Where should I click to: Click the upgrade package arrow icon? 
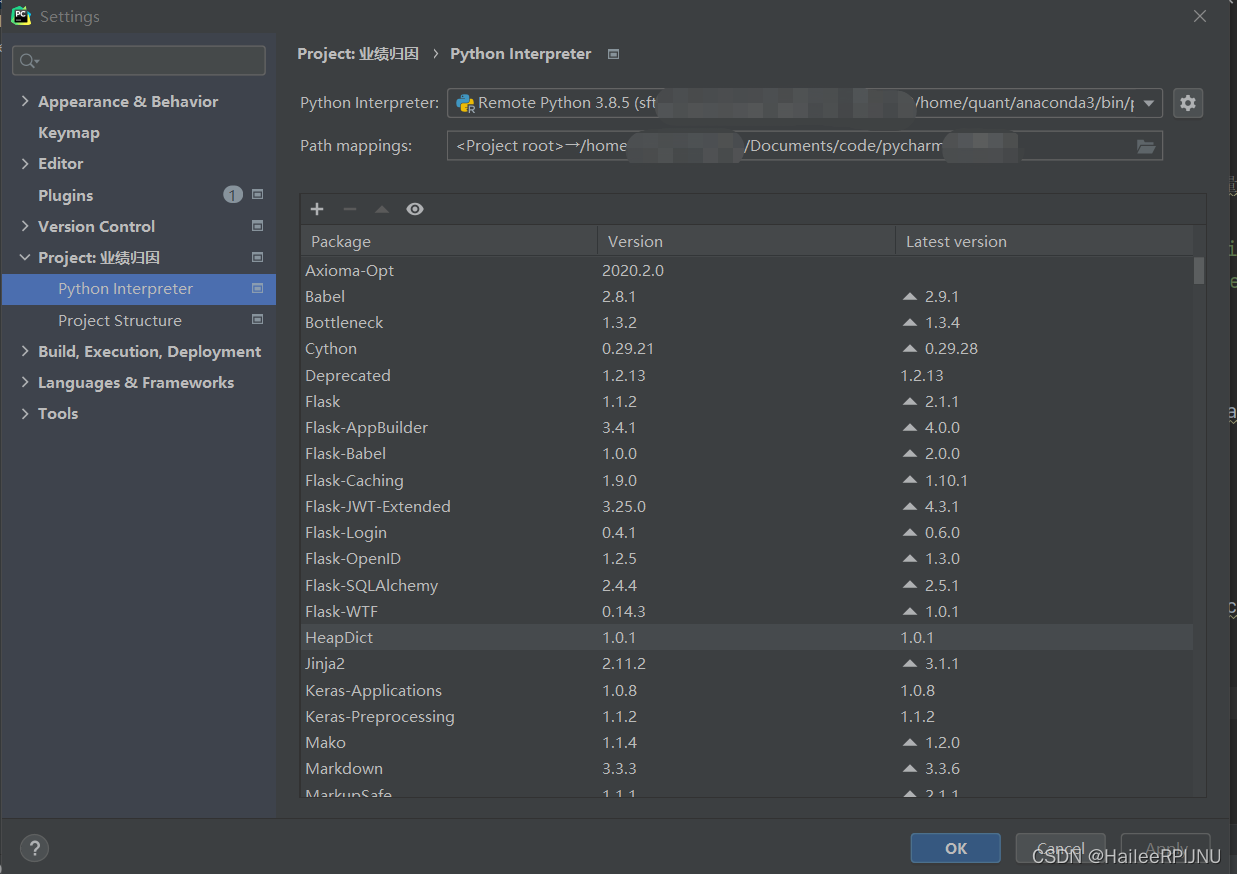tap(382, 209)
